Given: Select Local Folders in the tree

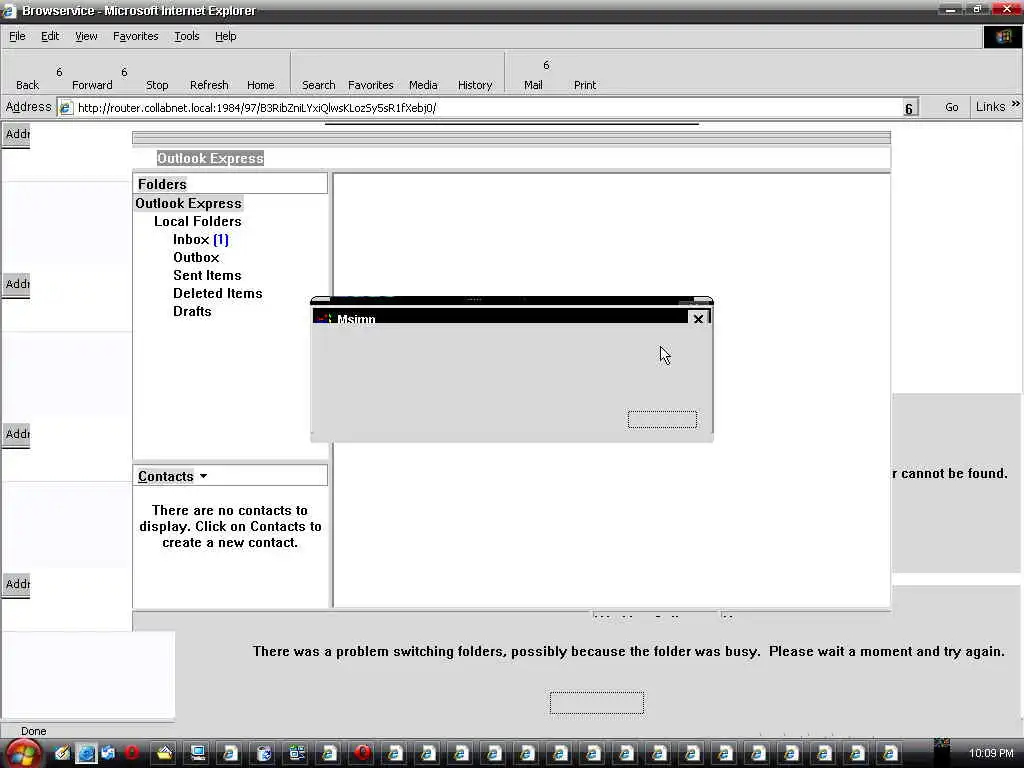Looking at the screenshot, I should pyautogui.click(x=198, y=221).
